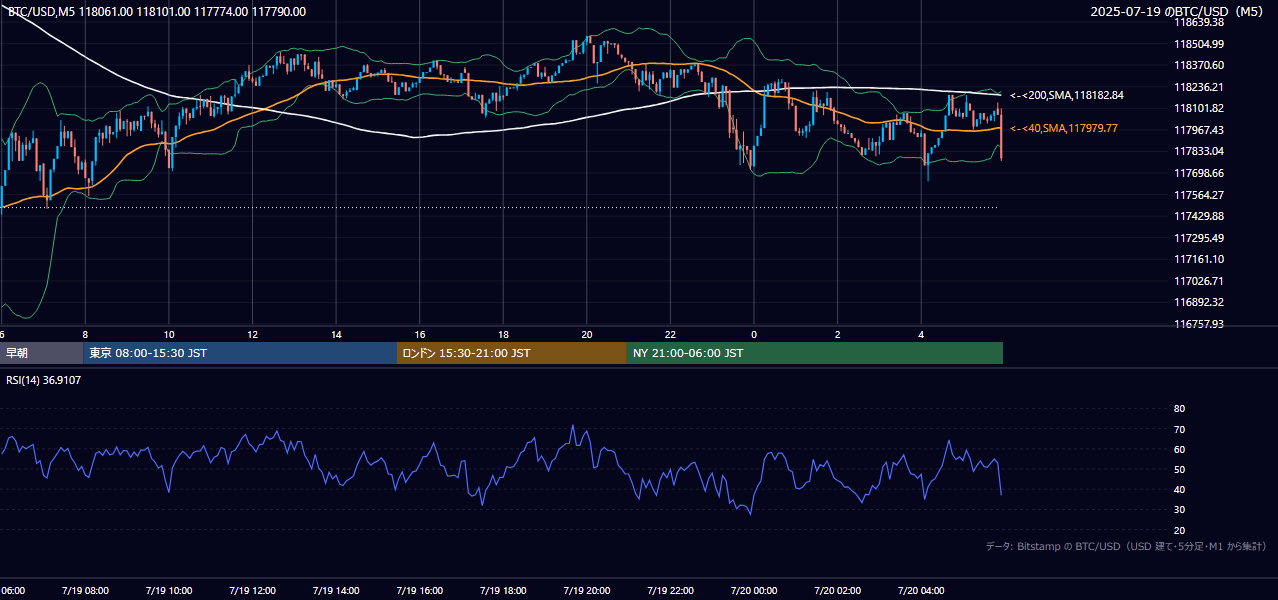Click the 7/19 14:00 time axis label

[x=336, y=590]
